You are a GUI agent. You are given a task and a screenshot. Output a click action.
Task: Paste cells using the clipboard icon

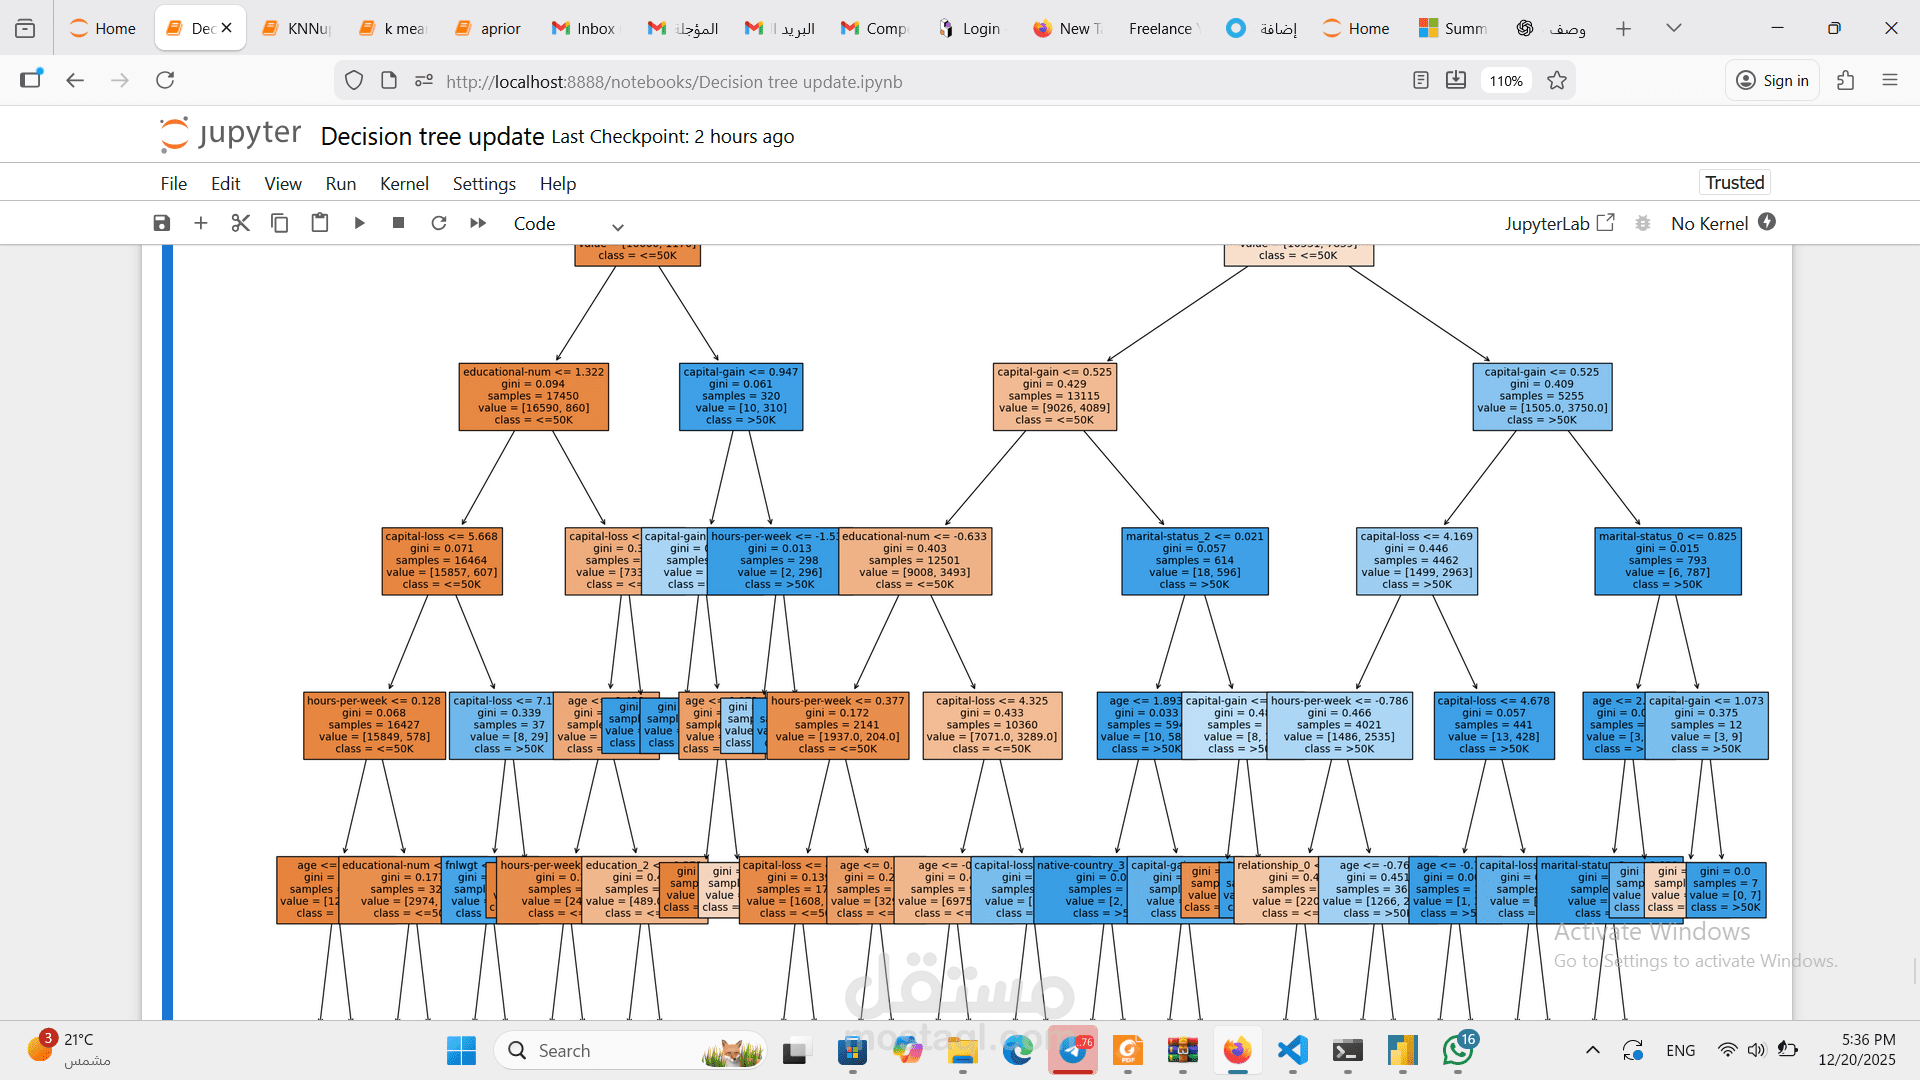coord(320,223)
